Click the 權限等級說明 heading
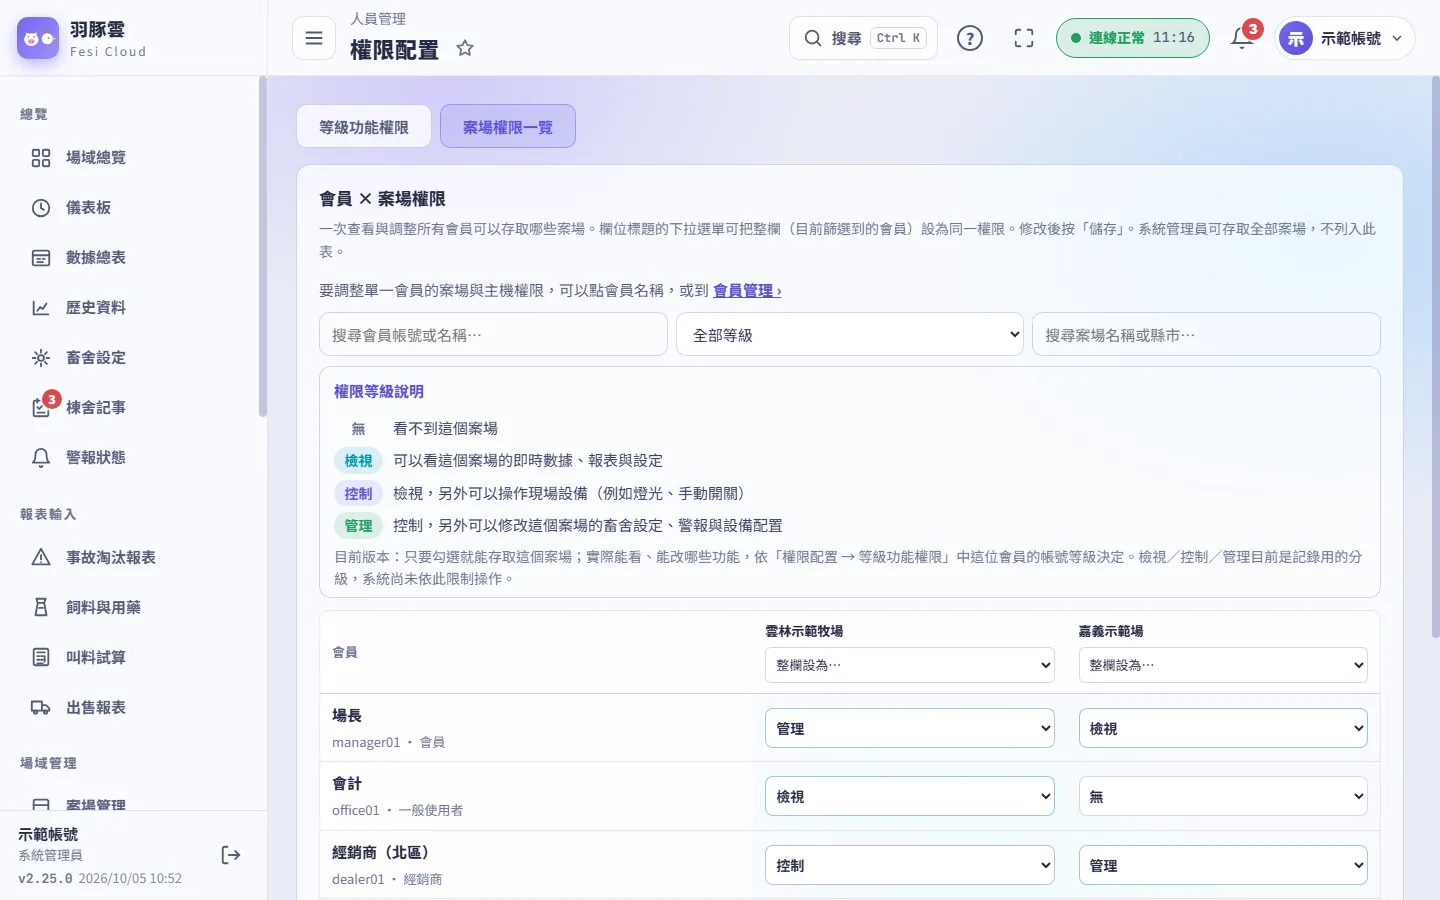Viewport: 1440px width, 900px height. (x=379, y=391)
